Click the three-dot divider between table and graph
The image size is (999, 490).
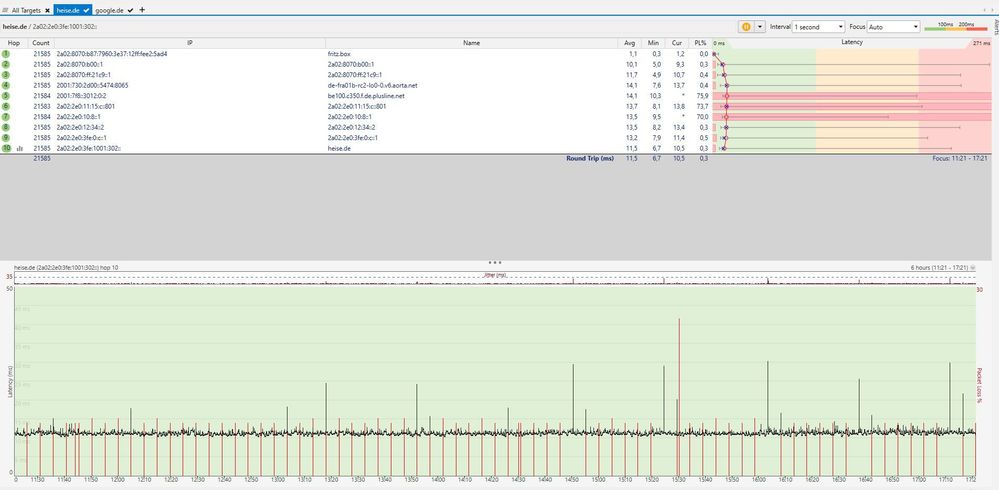click(495, 261)
